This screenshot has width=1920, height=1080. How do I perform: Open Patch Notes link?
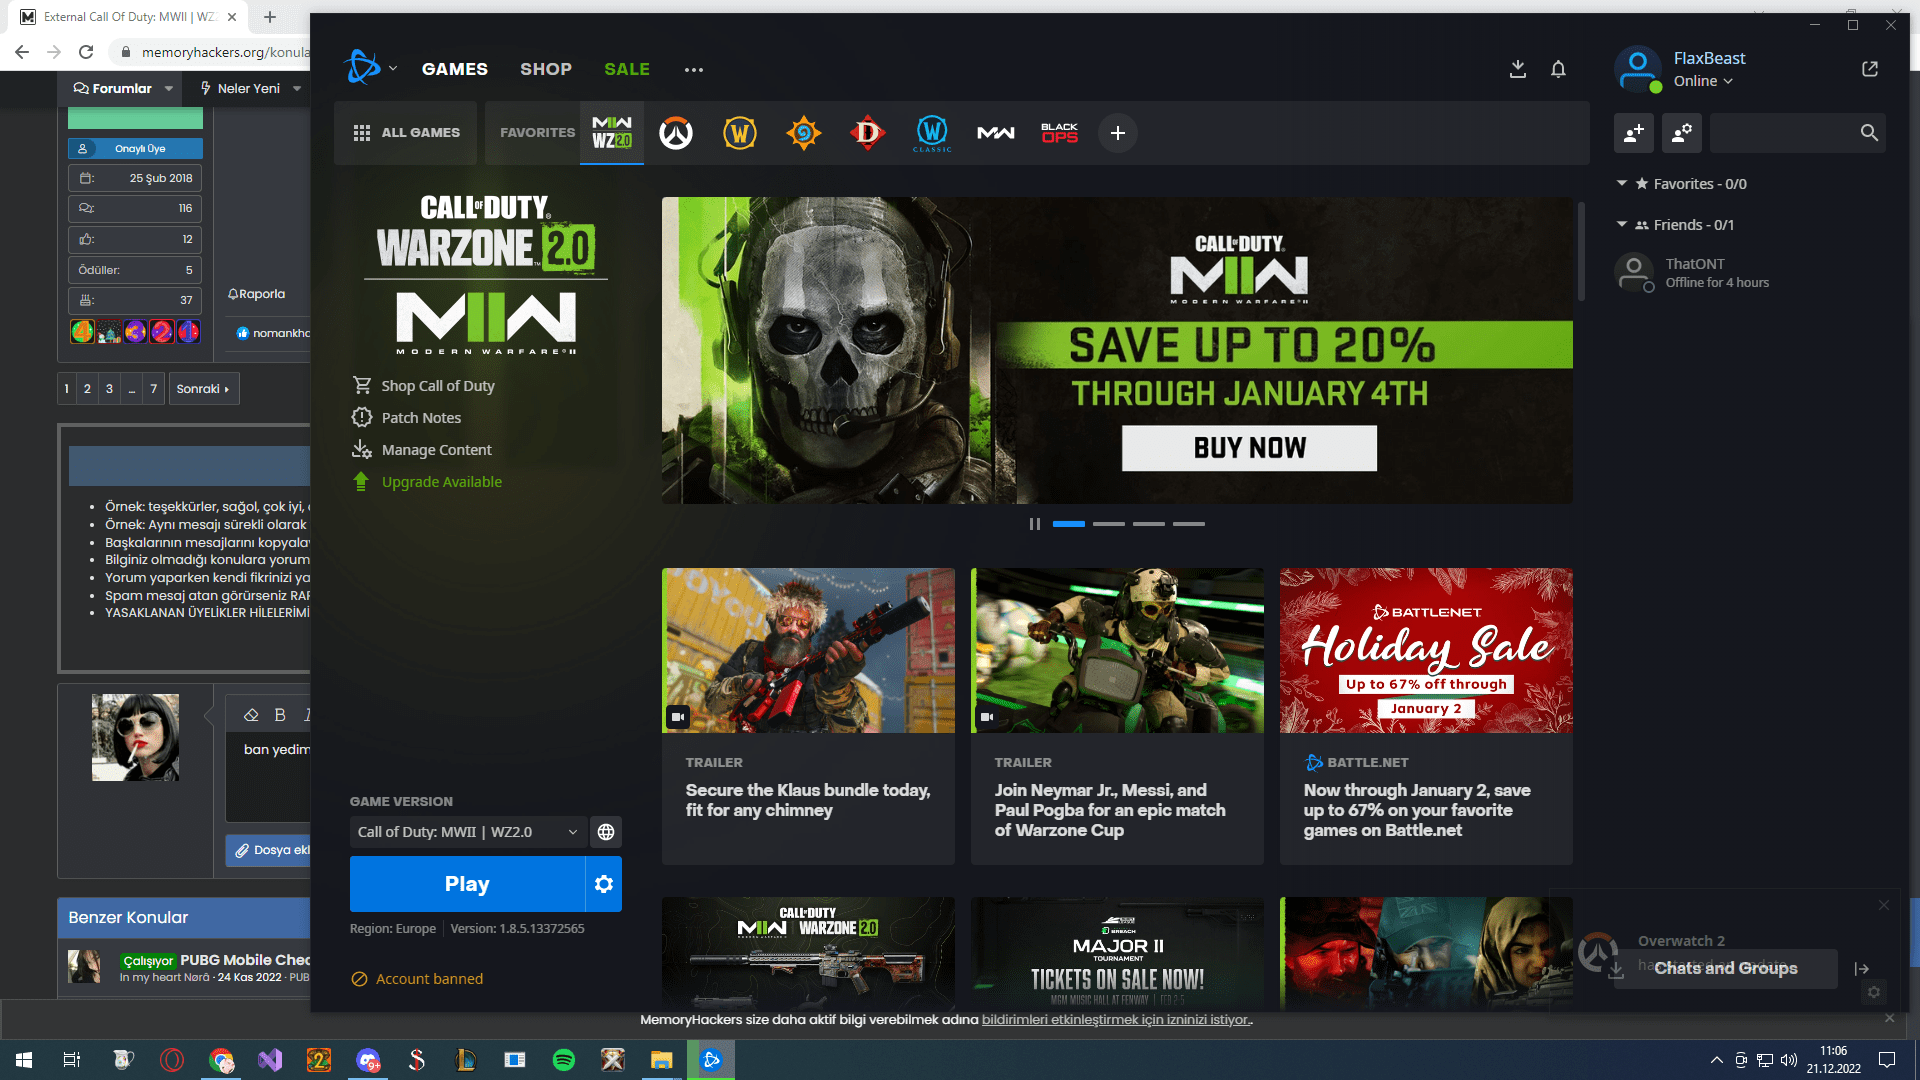tap(421, 418)
